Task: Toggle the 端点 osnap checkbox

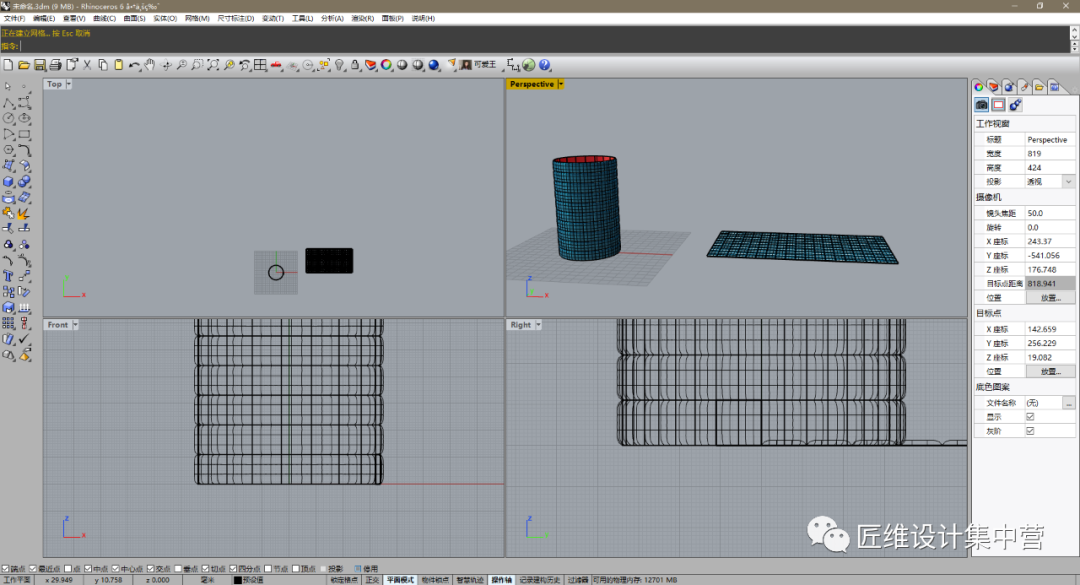Action: (5, 568)
